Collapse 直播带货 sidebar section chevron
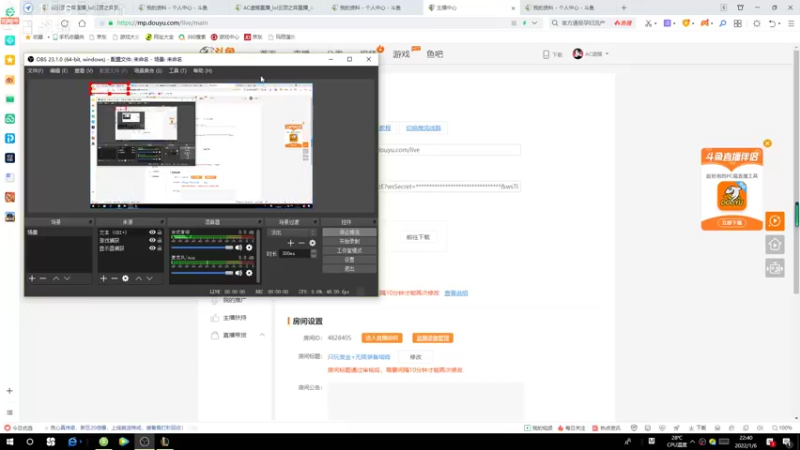Image resolution: width=800 pixels, height=450 pixels. tap(262, 335)
